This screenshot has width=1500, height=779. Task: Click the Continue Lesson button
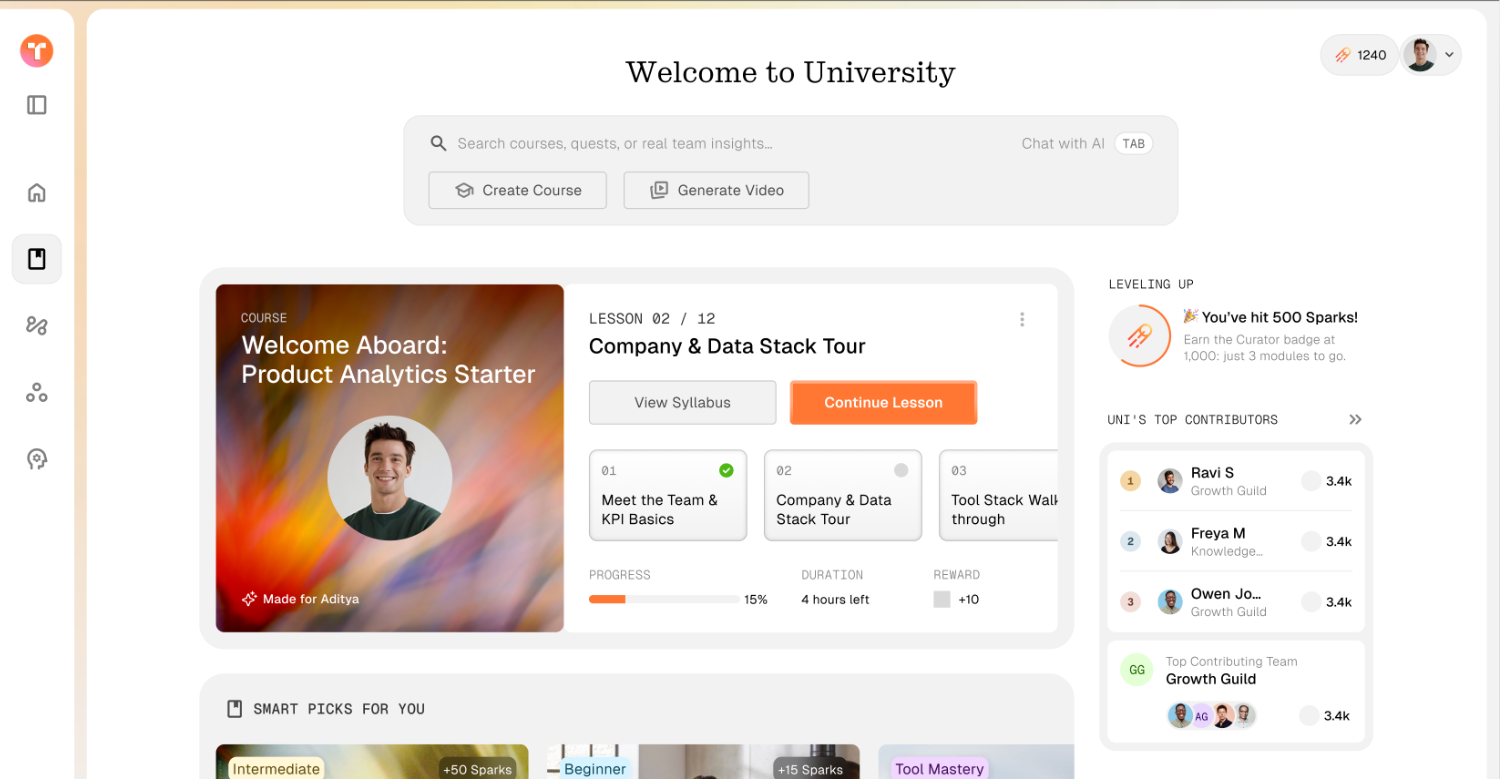883,402
